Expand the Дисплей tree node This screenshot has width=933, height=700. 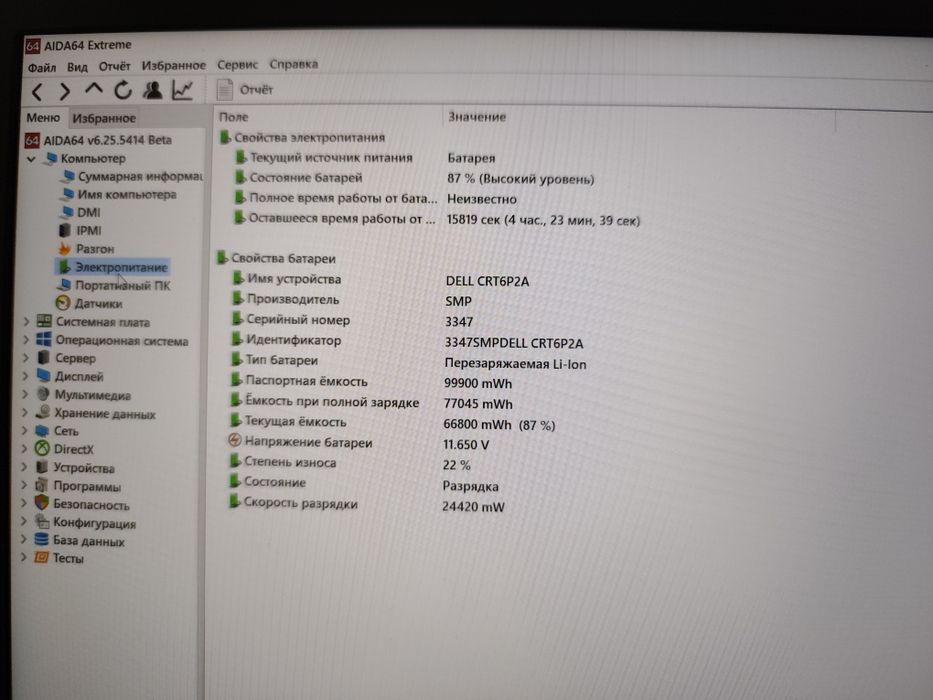(26, 376)
